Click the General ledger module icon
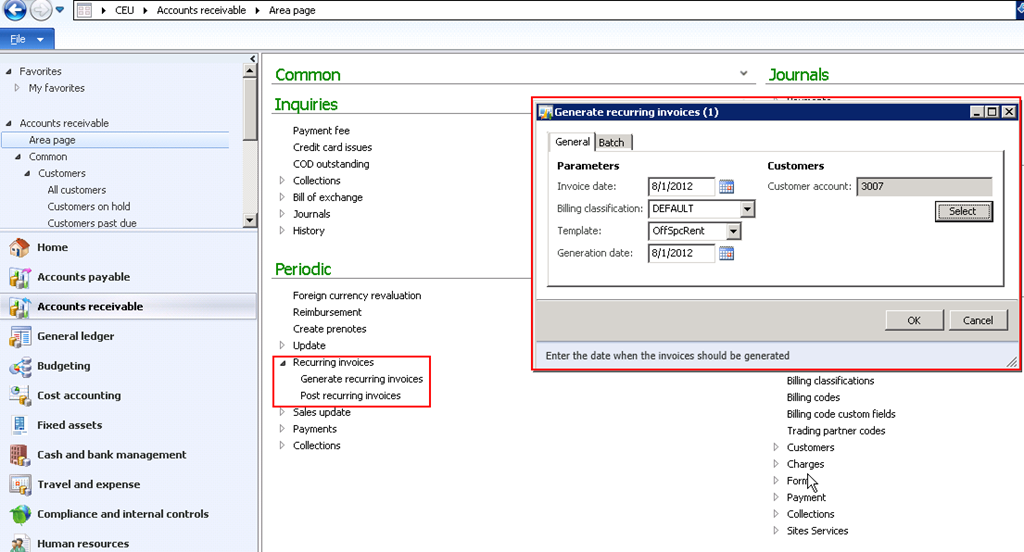The width and height of the screenshot is (1024, 552). point(19,337)
